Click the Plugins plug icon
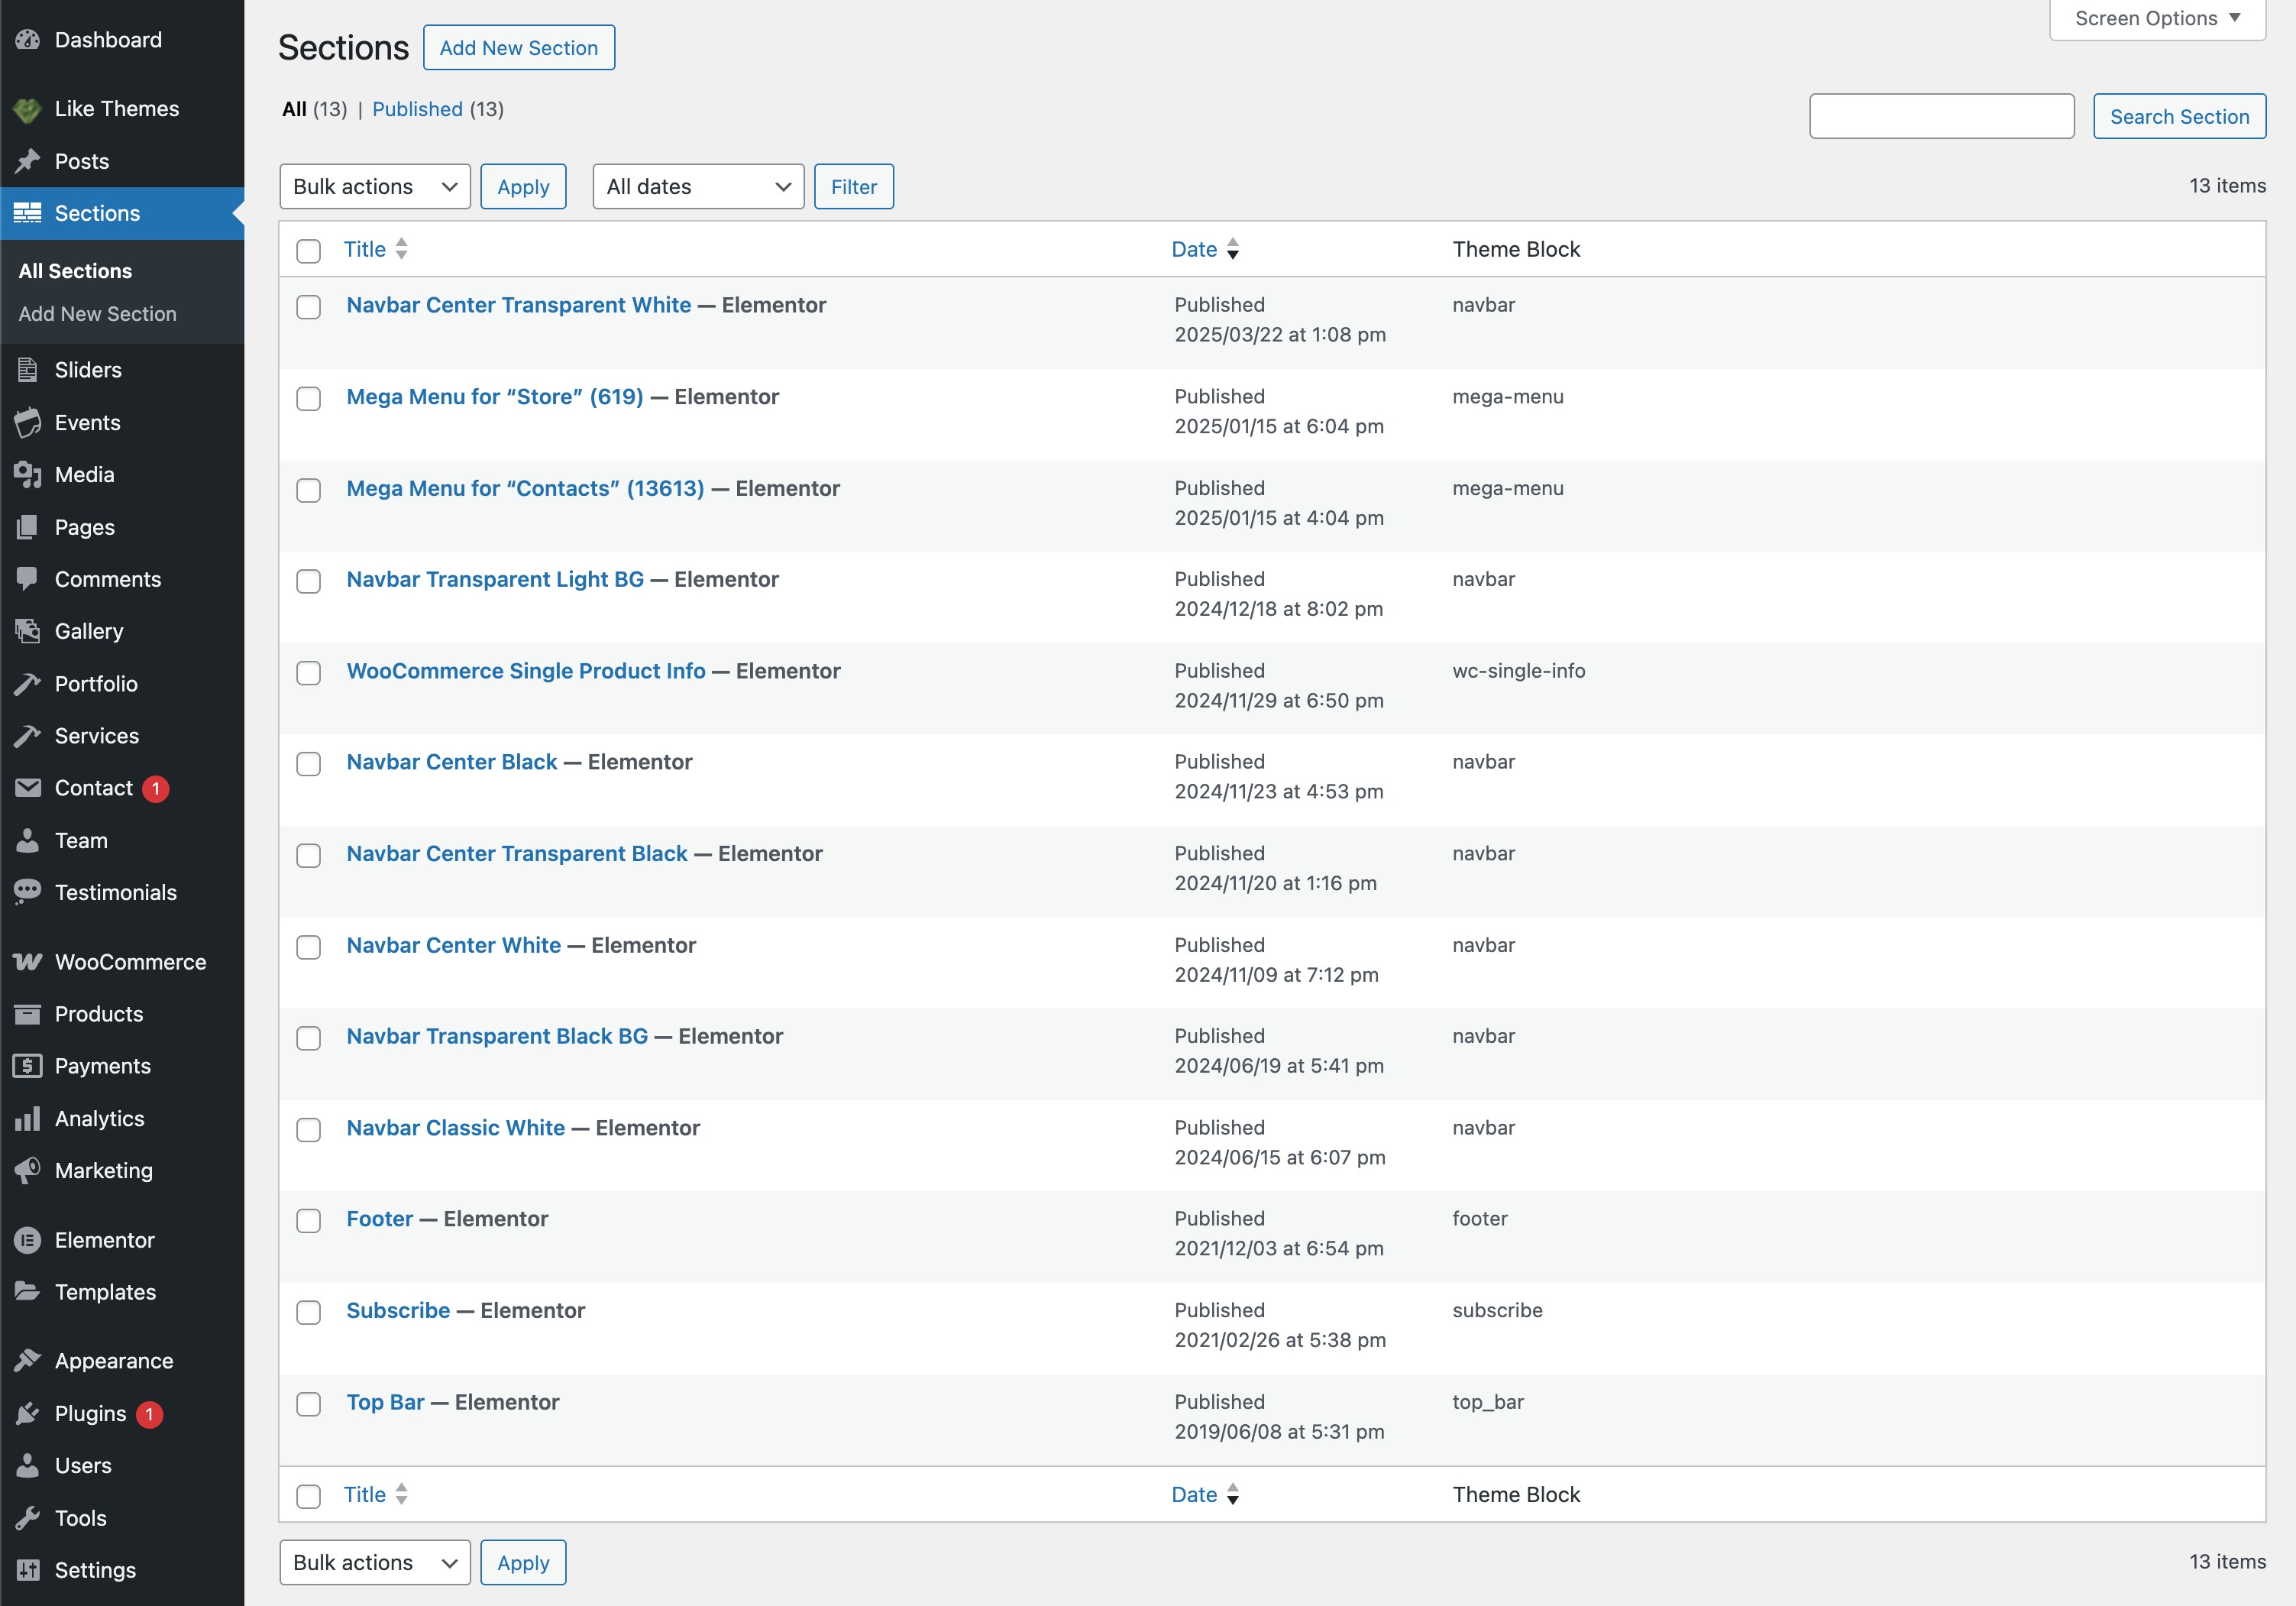 pos(28,1413)
